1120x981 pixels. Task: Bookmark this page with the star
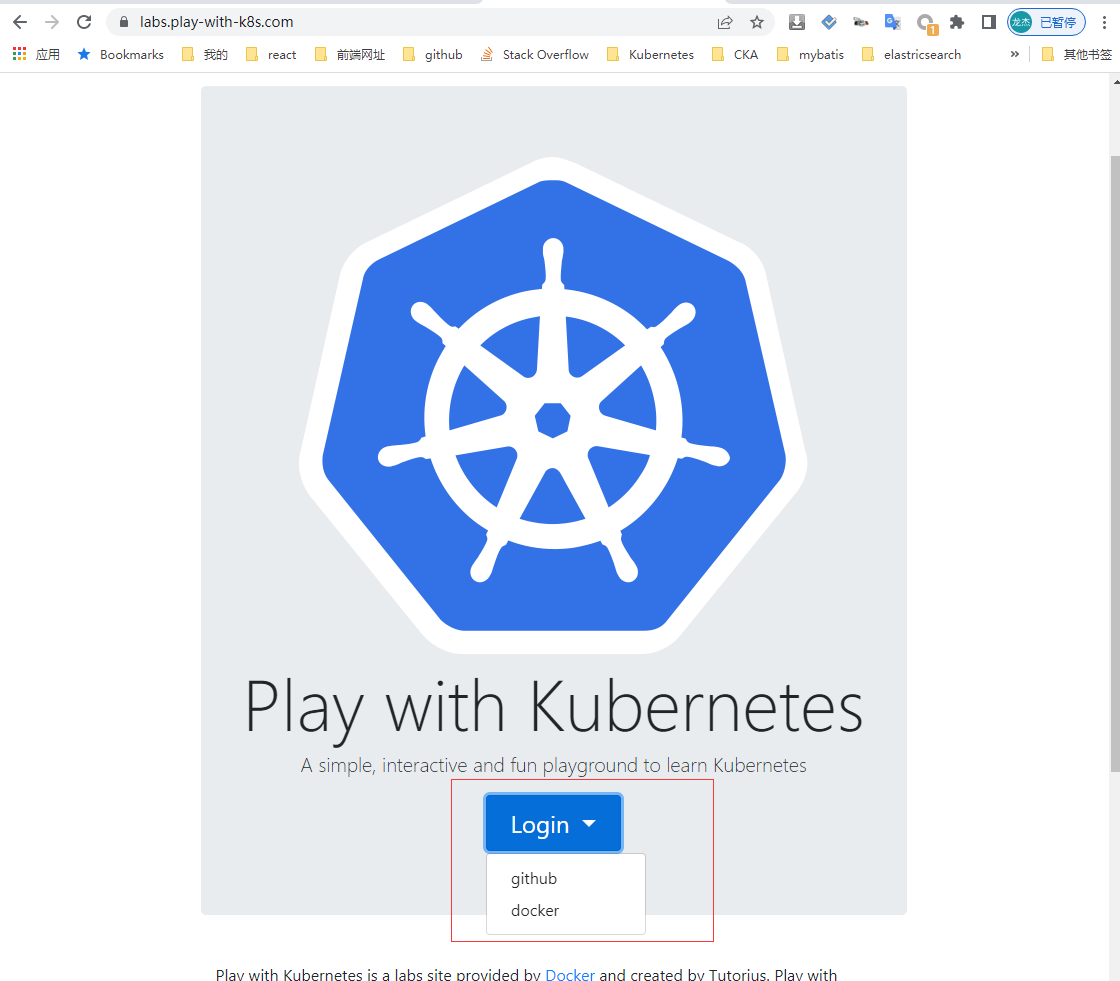(x=757, y=22)
